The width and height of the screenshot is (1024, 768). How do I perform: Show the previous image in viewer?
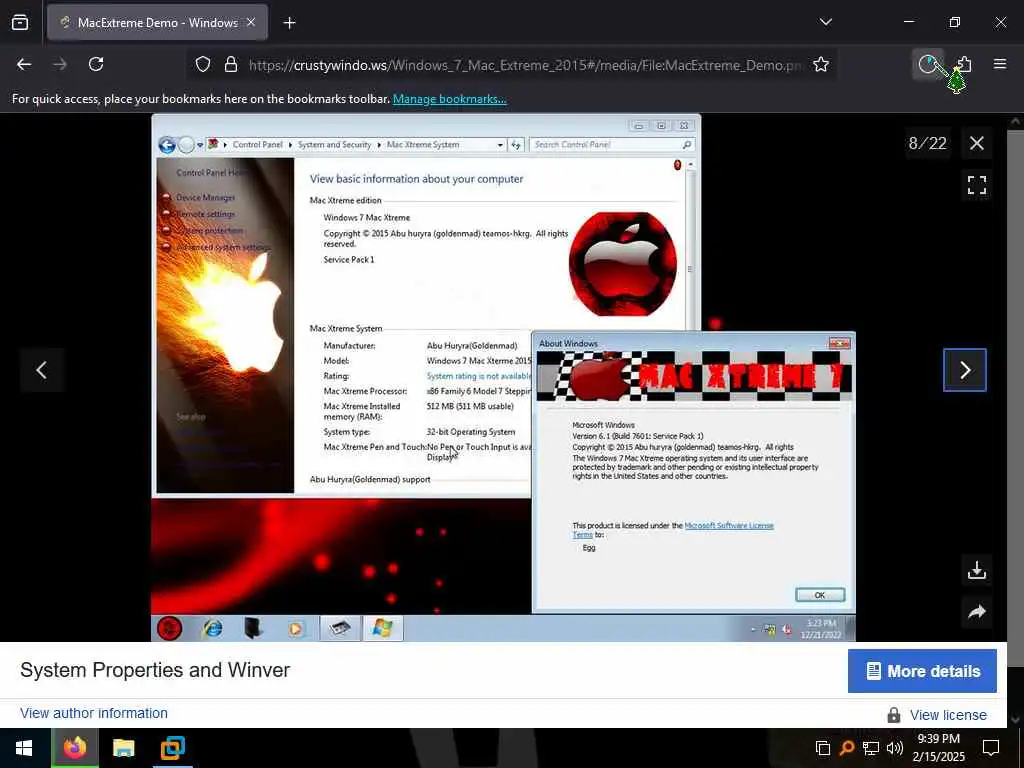pyautogui.click(x=41, y=370)
